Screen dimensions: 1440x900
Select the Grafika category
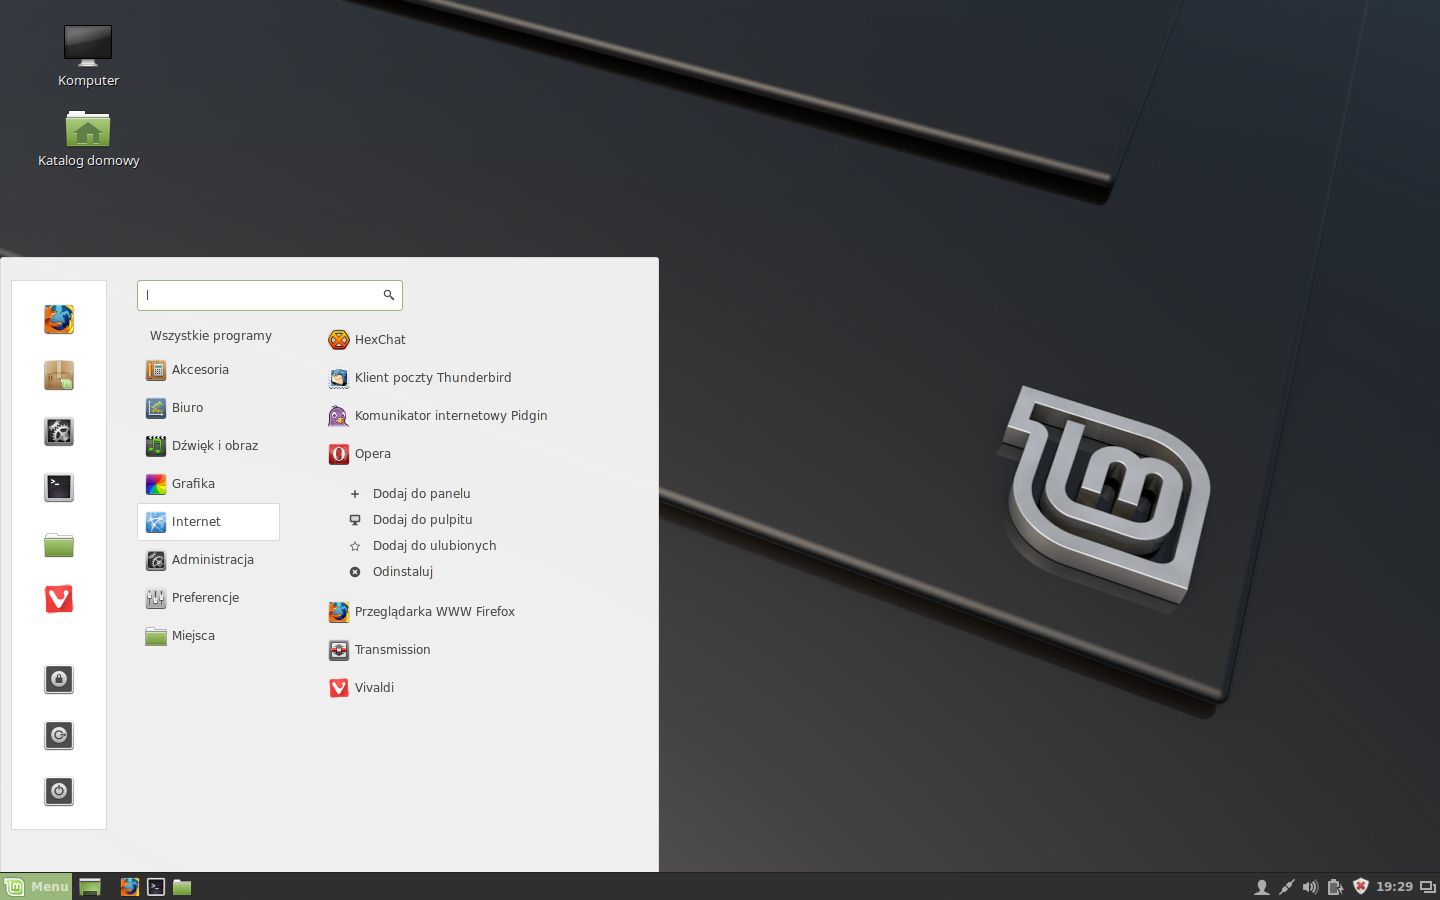(208, 484)
